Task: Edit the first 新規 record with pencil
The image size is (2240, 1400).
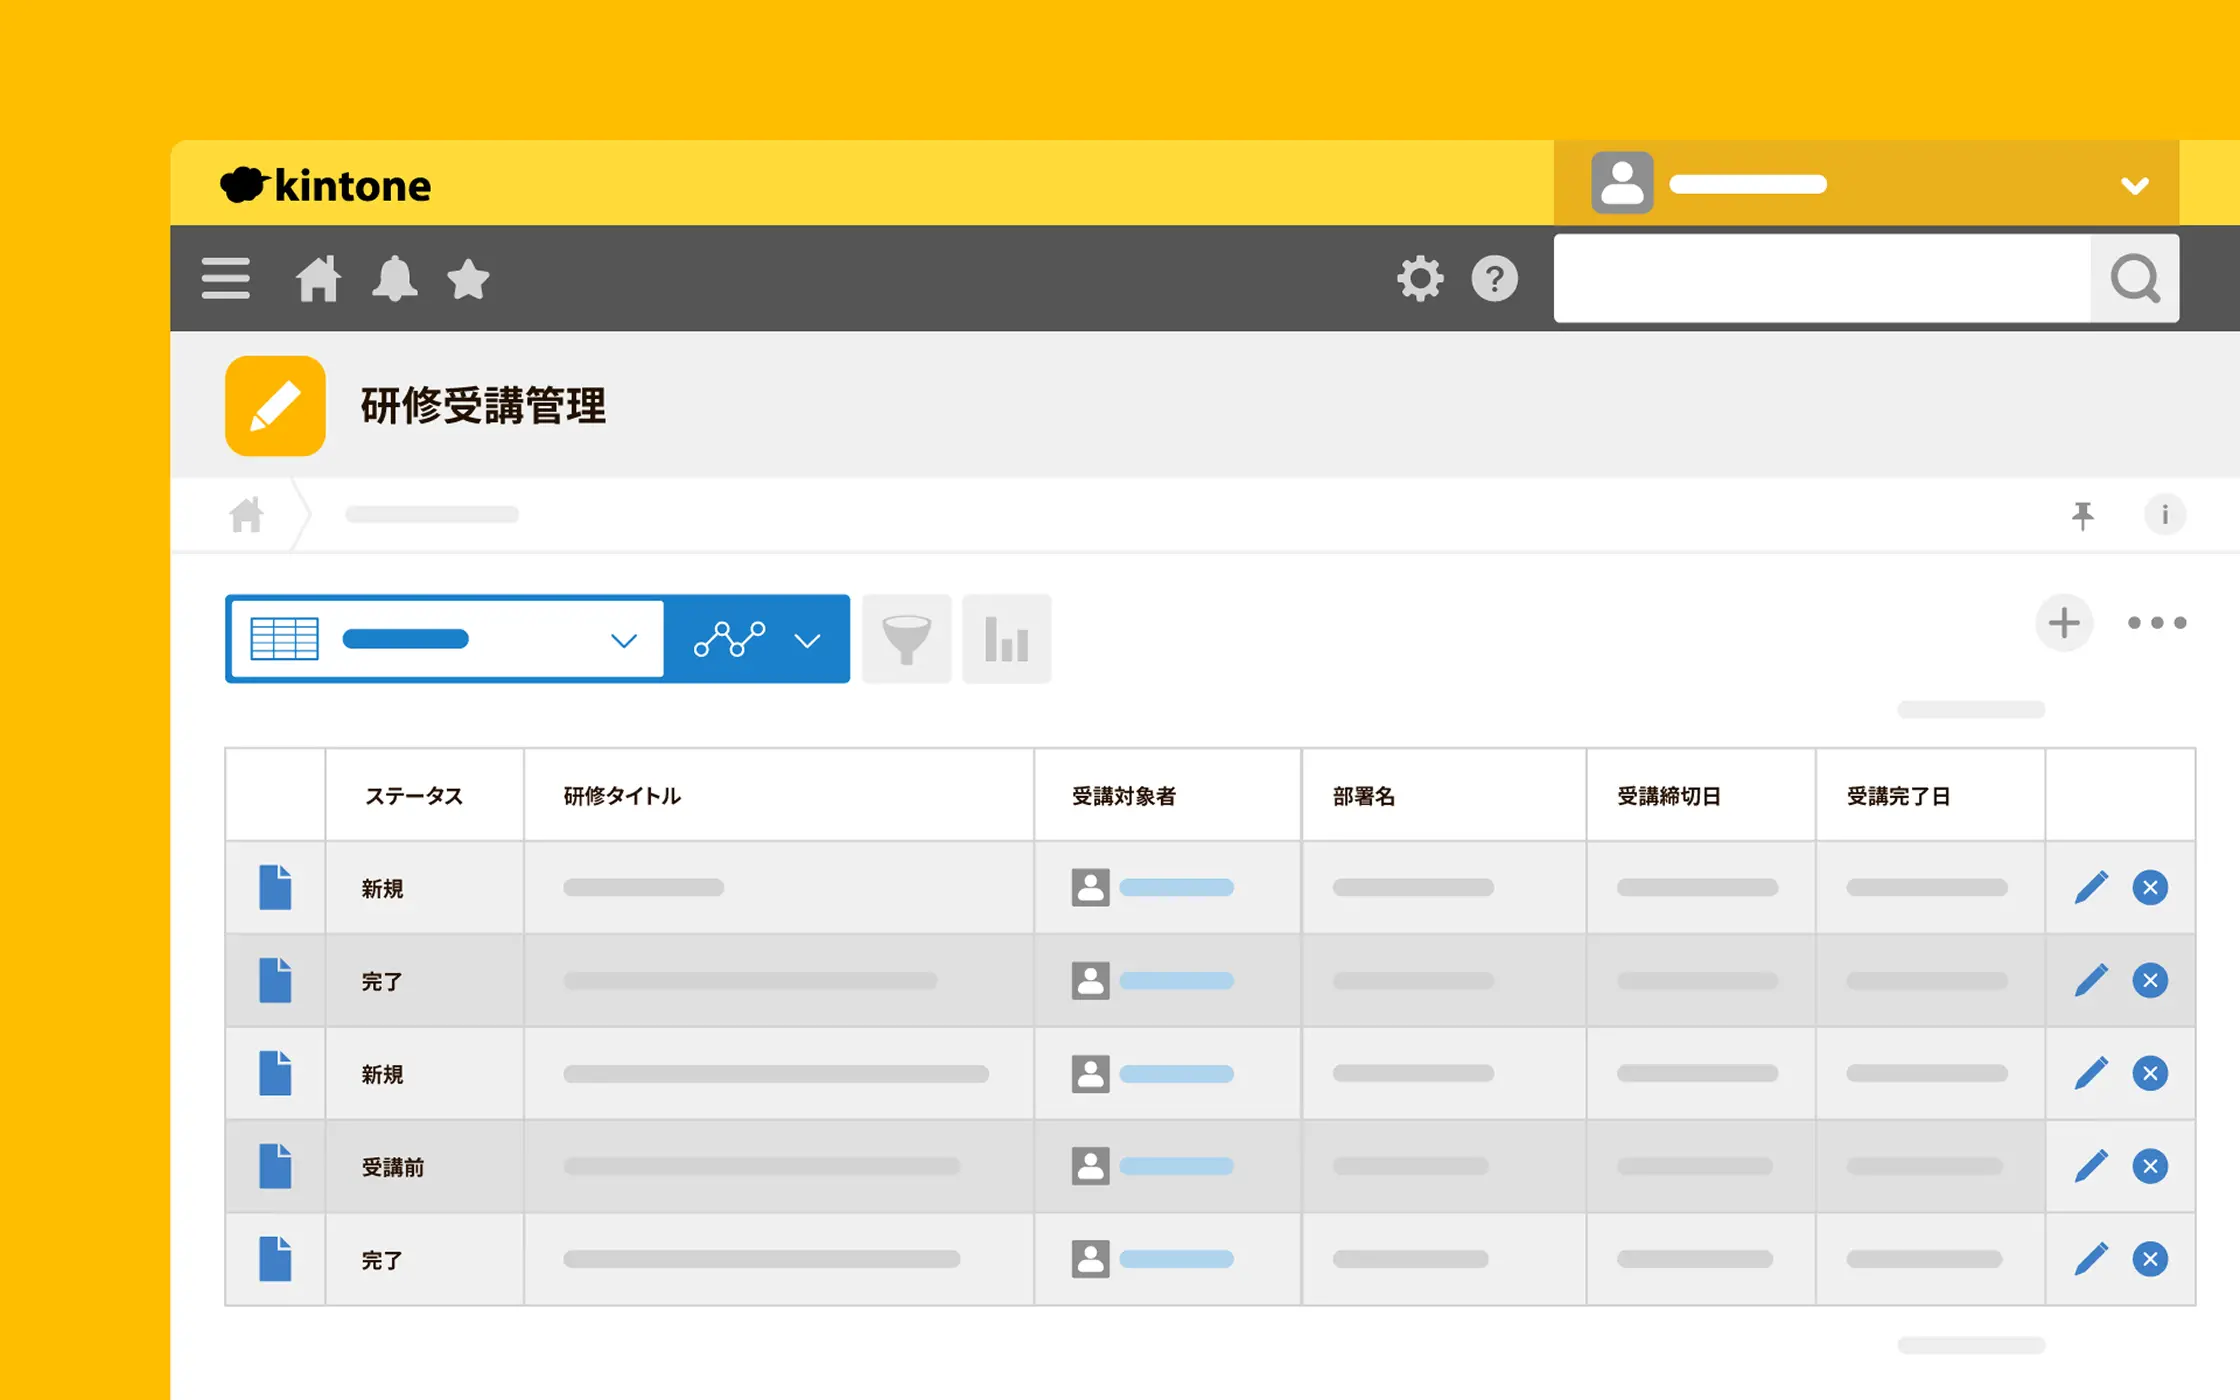Action: (x=2091, y=887)
